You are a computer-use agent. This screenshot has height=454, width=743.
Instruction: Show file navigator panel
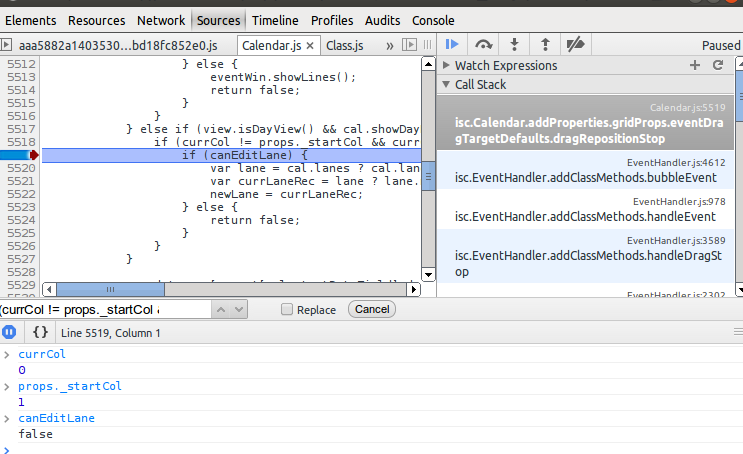coord(8,45)
